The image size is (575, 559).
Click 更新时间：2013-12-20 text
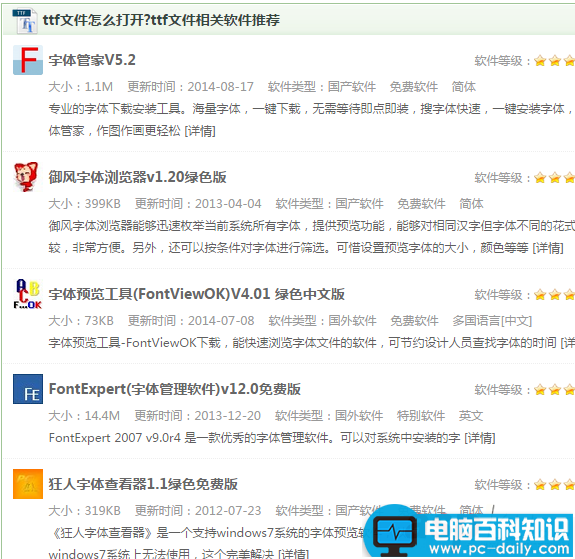click(x=198, y=416)
